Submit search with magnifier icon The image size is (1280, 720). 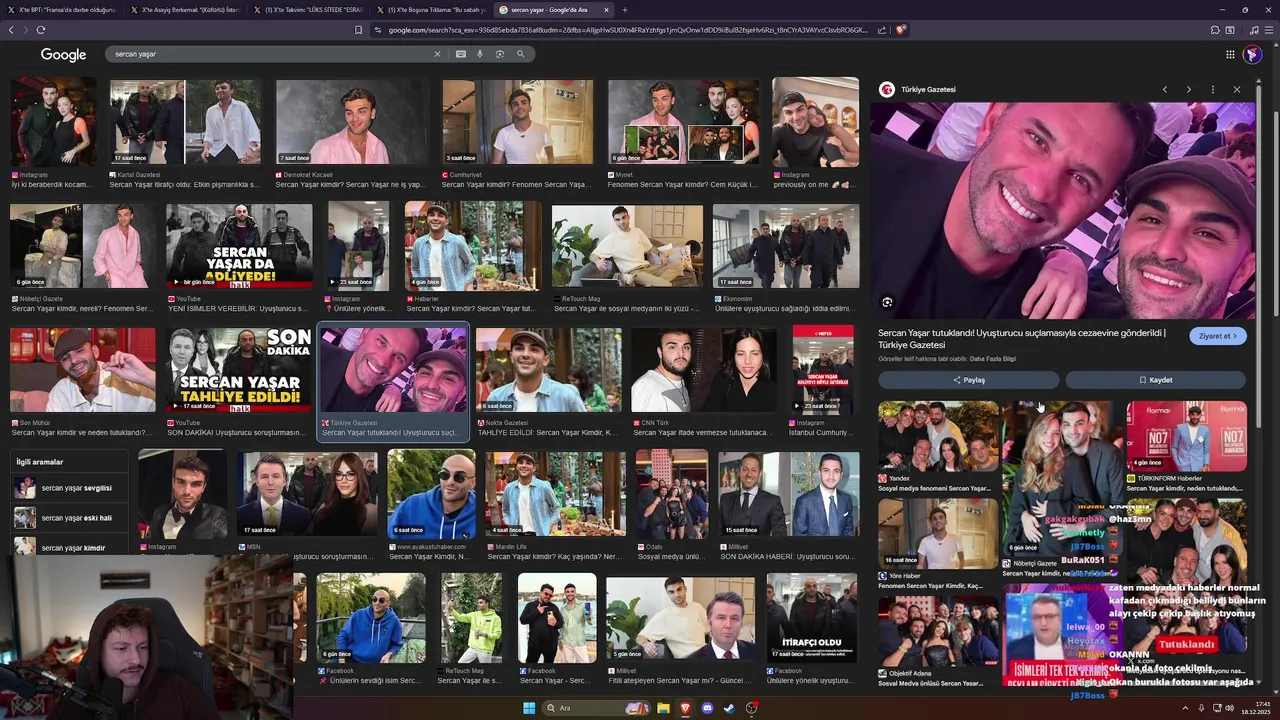tap(521, 54)
